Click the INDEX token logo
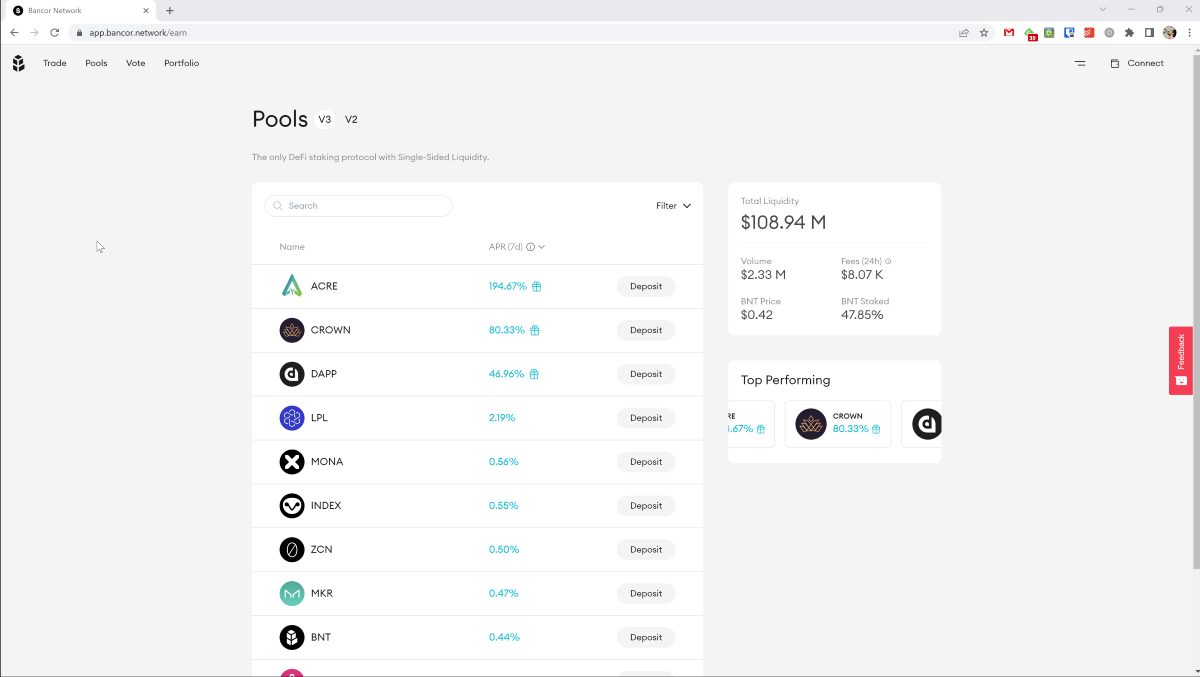The height and width of the screenshot is (677, 1200). tap(291, 506)
